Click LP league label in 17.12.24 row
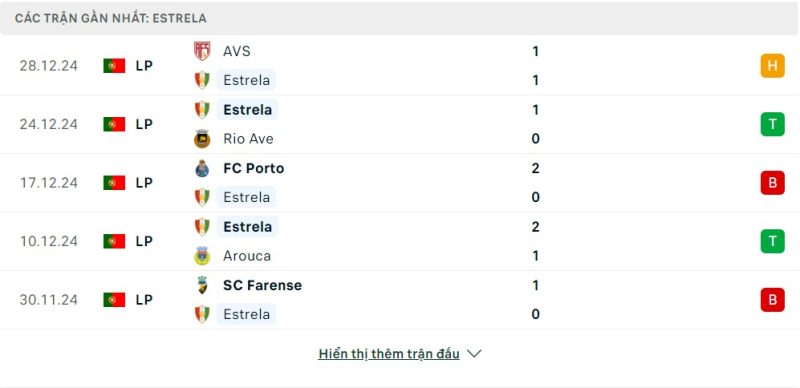This screenshot has height=388, width=800. click(x=144, y=183)
